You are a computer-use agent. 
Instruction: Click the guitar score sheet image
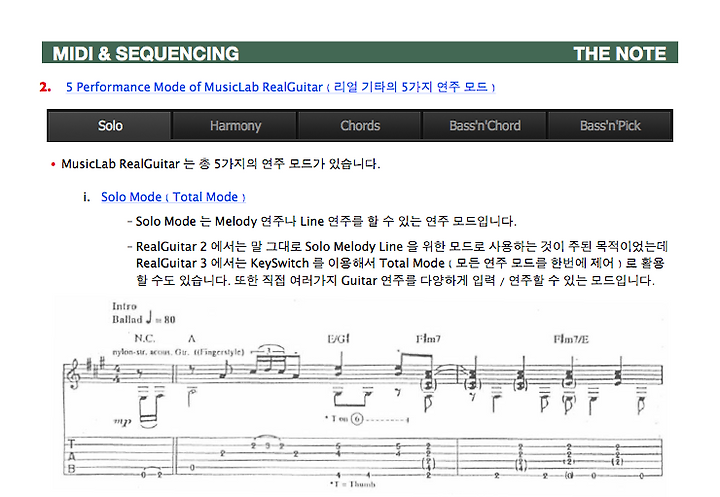click(x=359, y=394)
